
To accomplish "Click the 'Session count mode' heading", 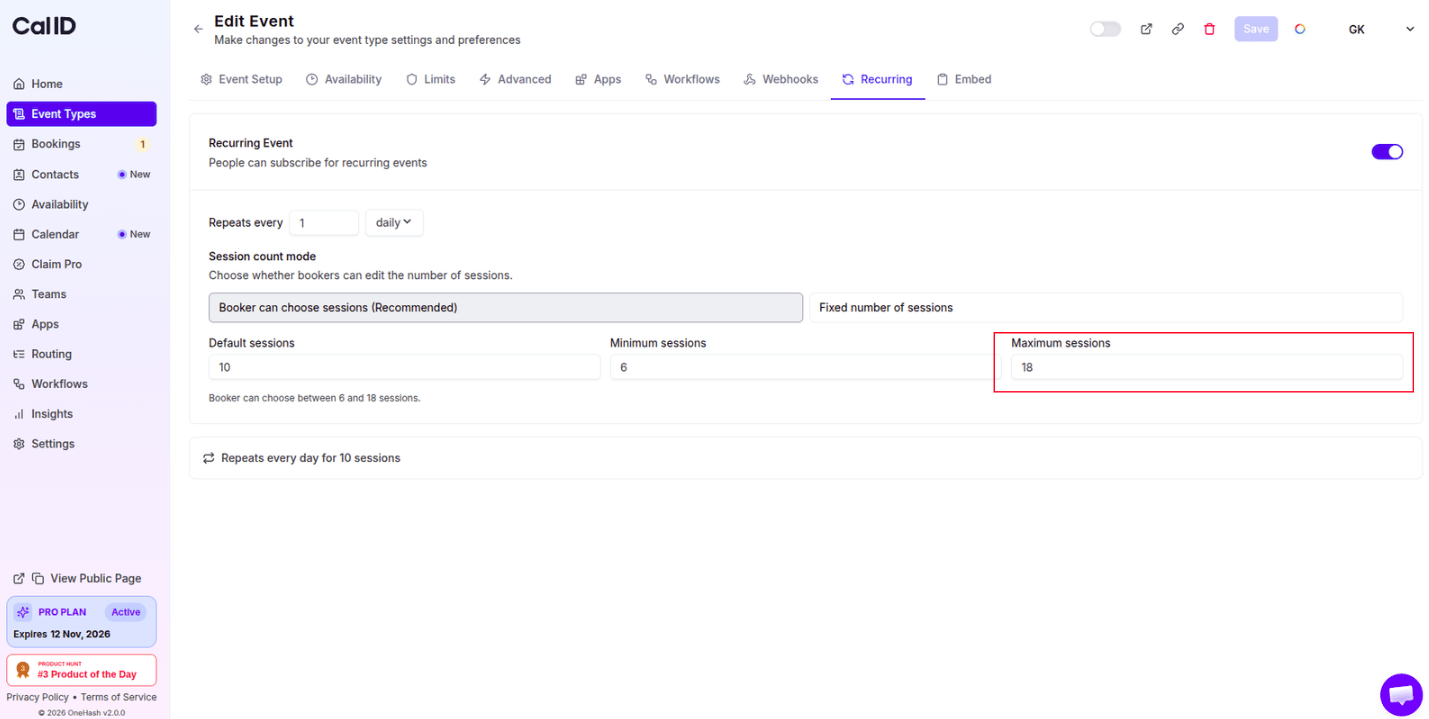I will 262,257.
